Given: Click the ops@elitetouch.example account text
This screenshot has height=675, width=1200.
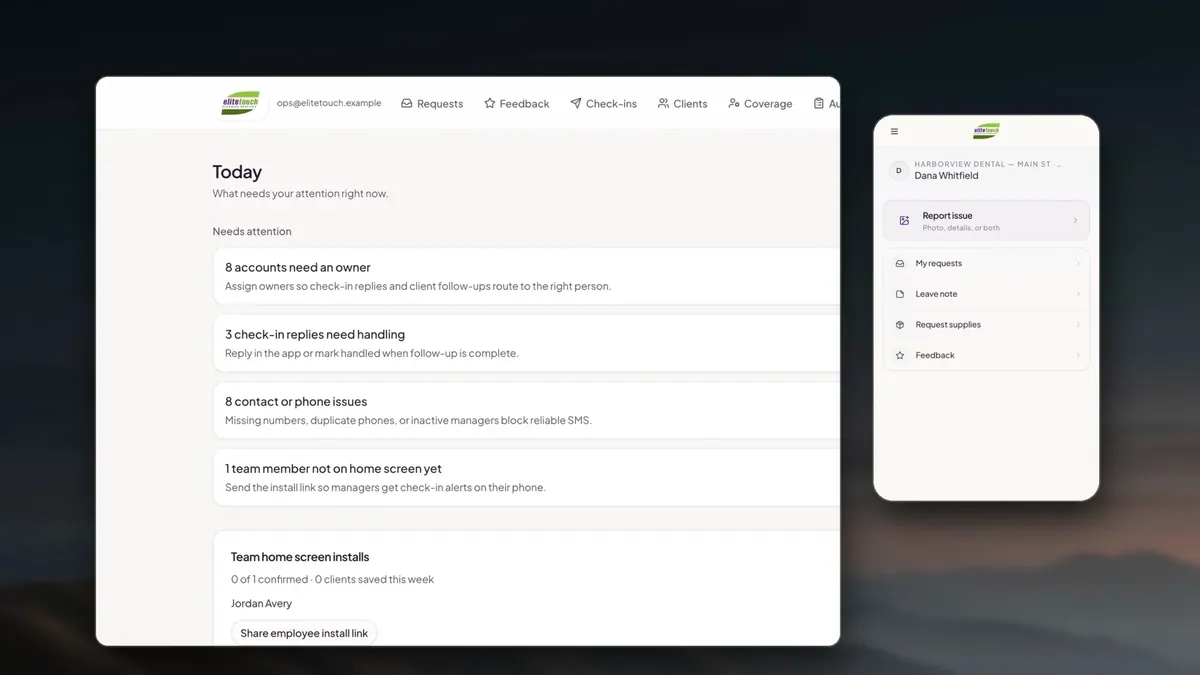Looking at the screenshot, I should click(329, 103).
